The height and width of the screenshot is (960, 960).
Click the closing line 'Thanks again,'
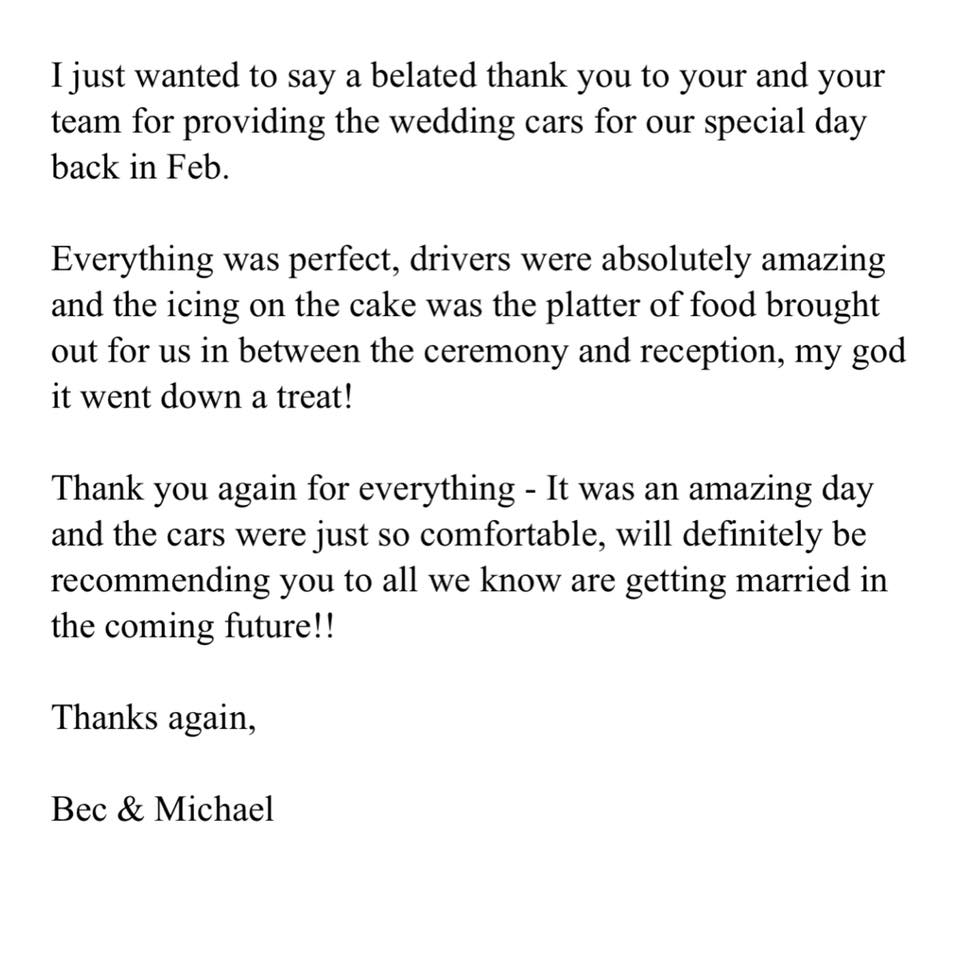pyautogui.click(x=154, y=719)
